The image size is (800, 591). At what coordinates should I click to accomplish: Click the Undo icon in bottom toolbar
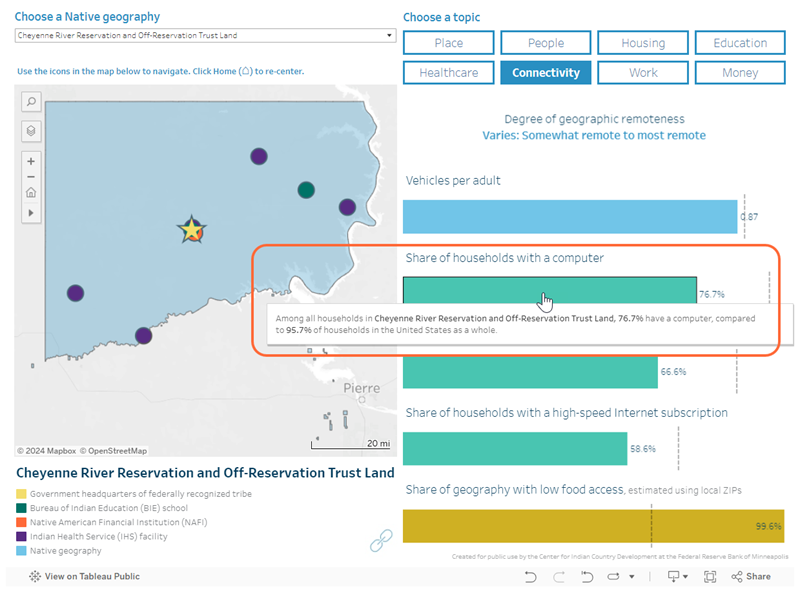(x=530, y=576)
